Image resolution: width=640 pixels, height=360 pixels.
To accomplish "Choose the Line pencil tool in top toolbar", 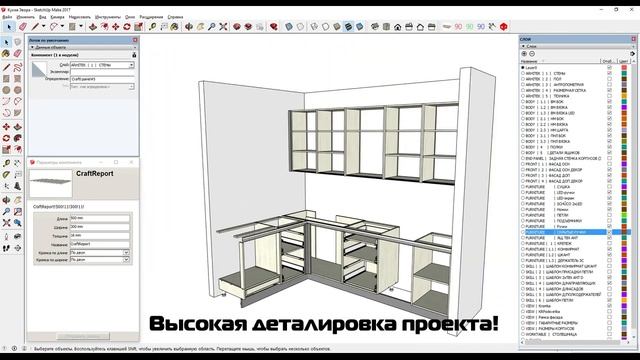I will click(35, 27).
